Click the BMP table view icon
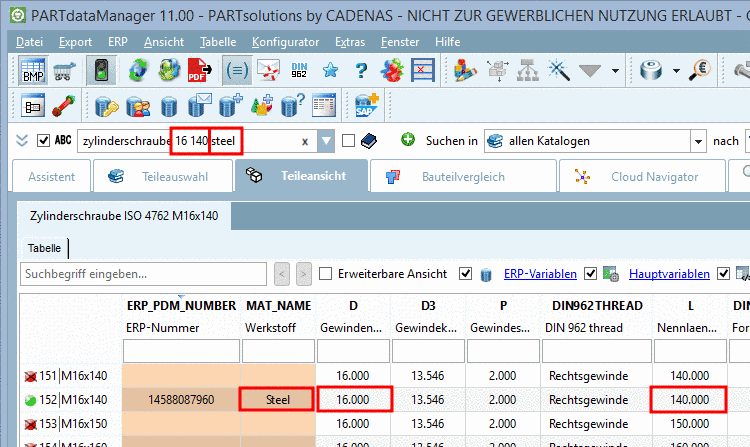The image size is (750, 447). (x=33, y=71)
